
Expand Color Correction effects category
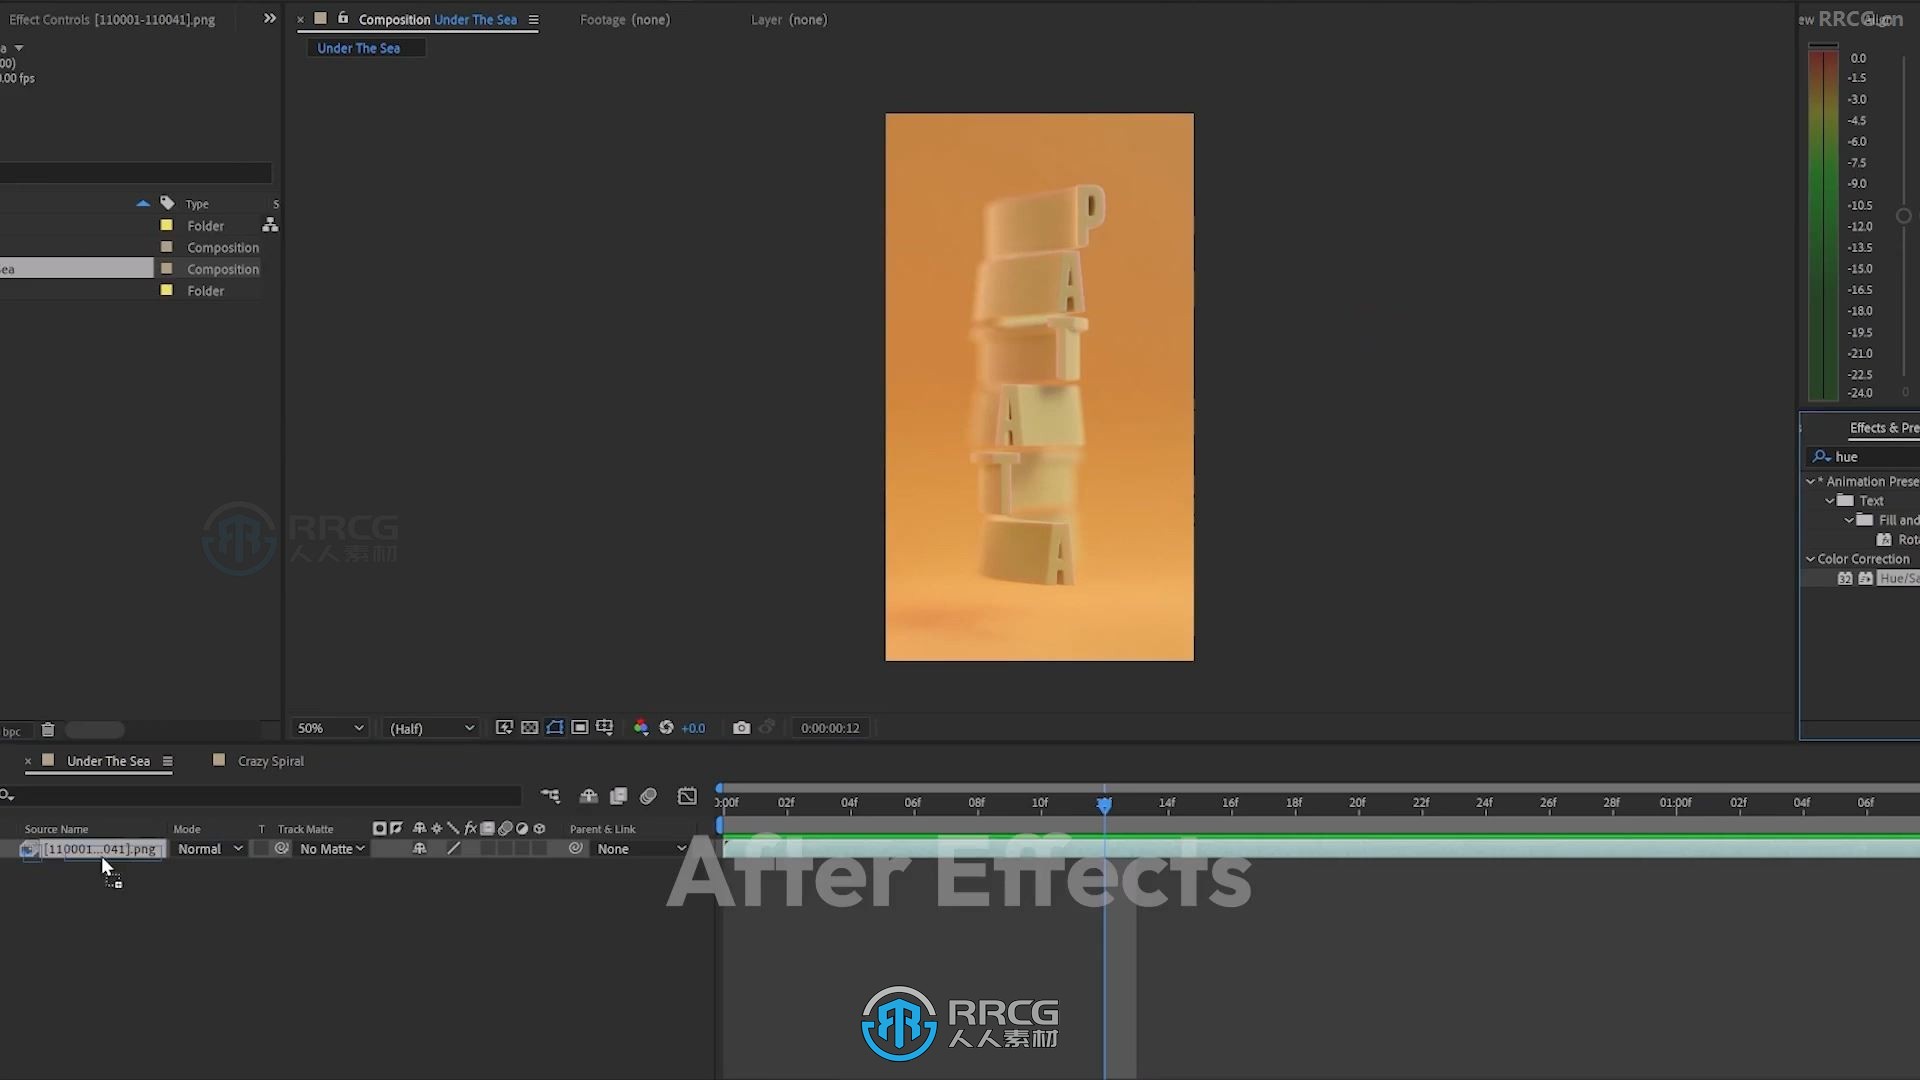pyautogui.click(x=1813, y=558)
